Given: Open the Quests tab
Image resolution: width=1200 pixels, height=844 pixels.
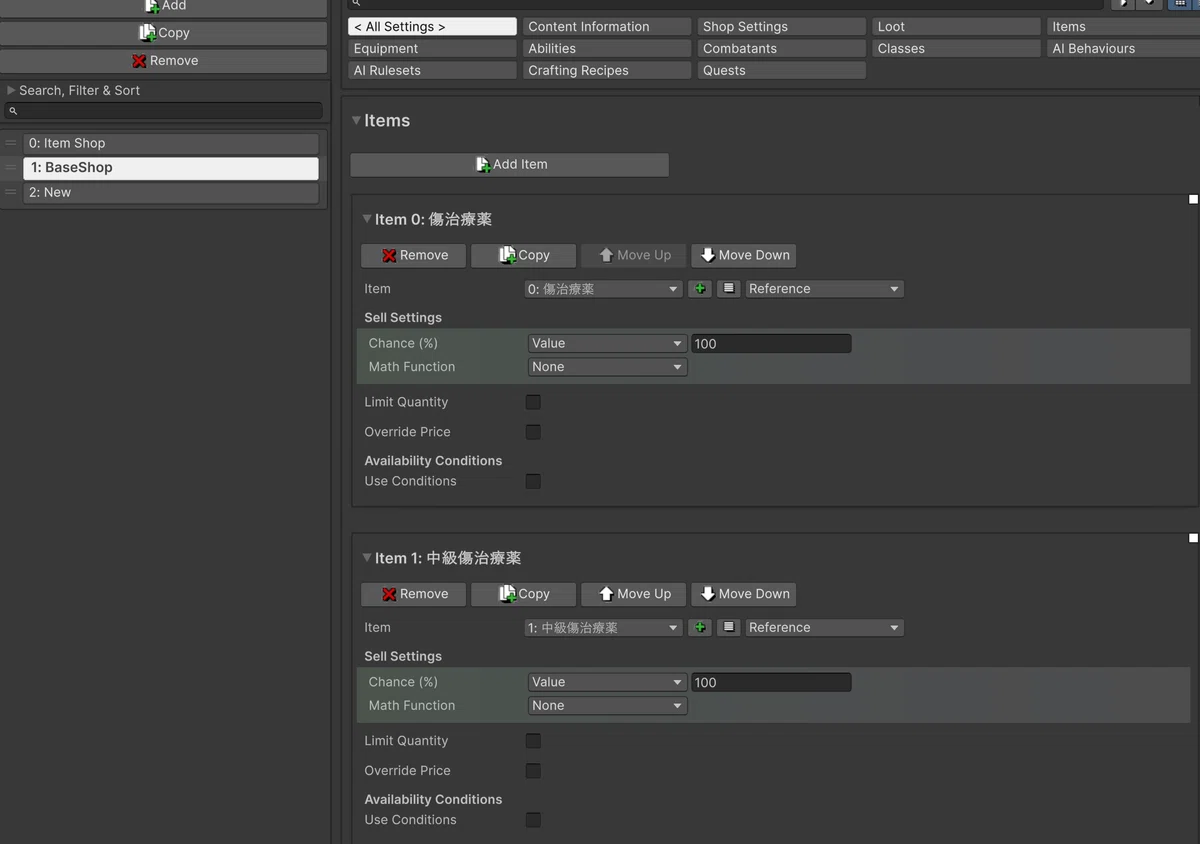Looking at the screenshot, I should (782, 71).
